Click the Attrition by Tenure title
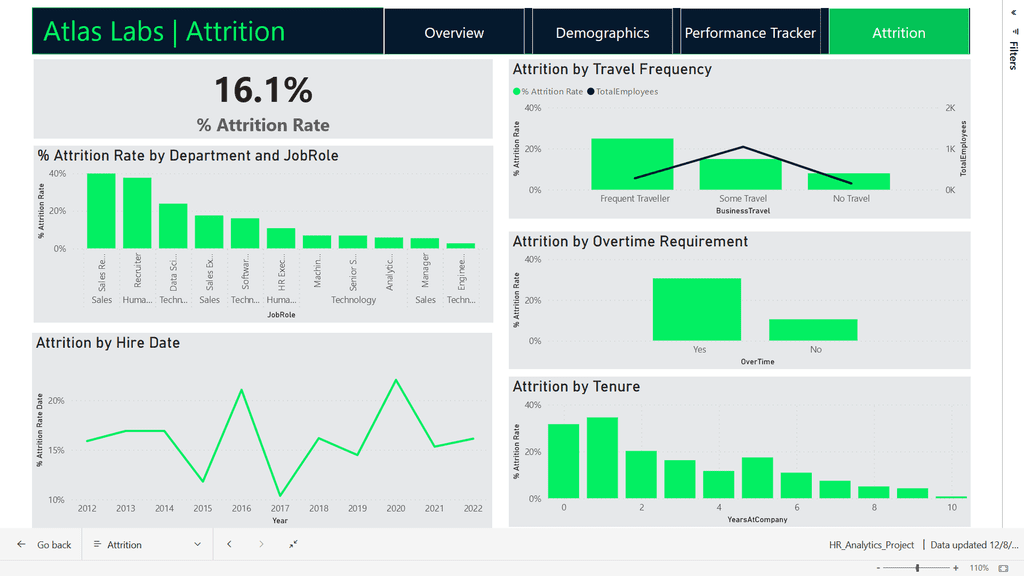This screenshot has height=576, width=1024. [576, 387]
